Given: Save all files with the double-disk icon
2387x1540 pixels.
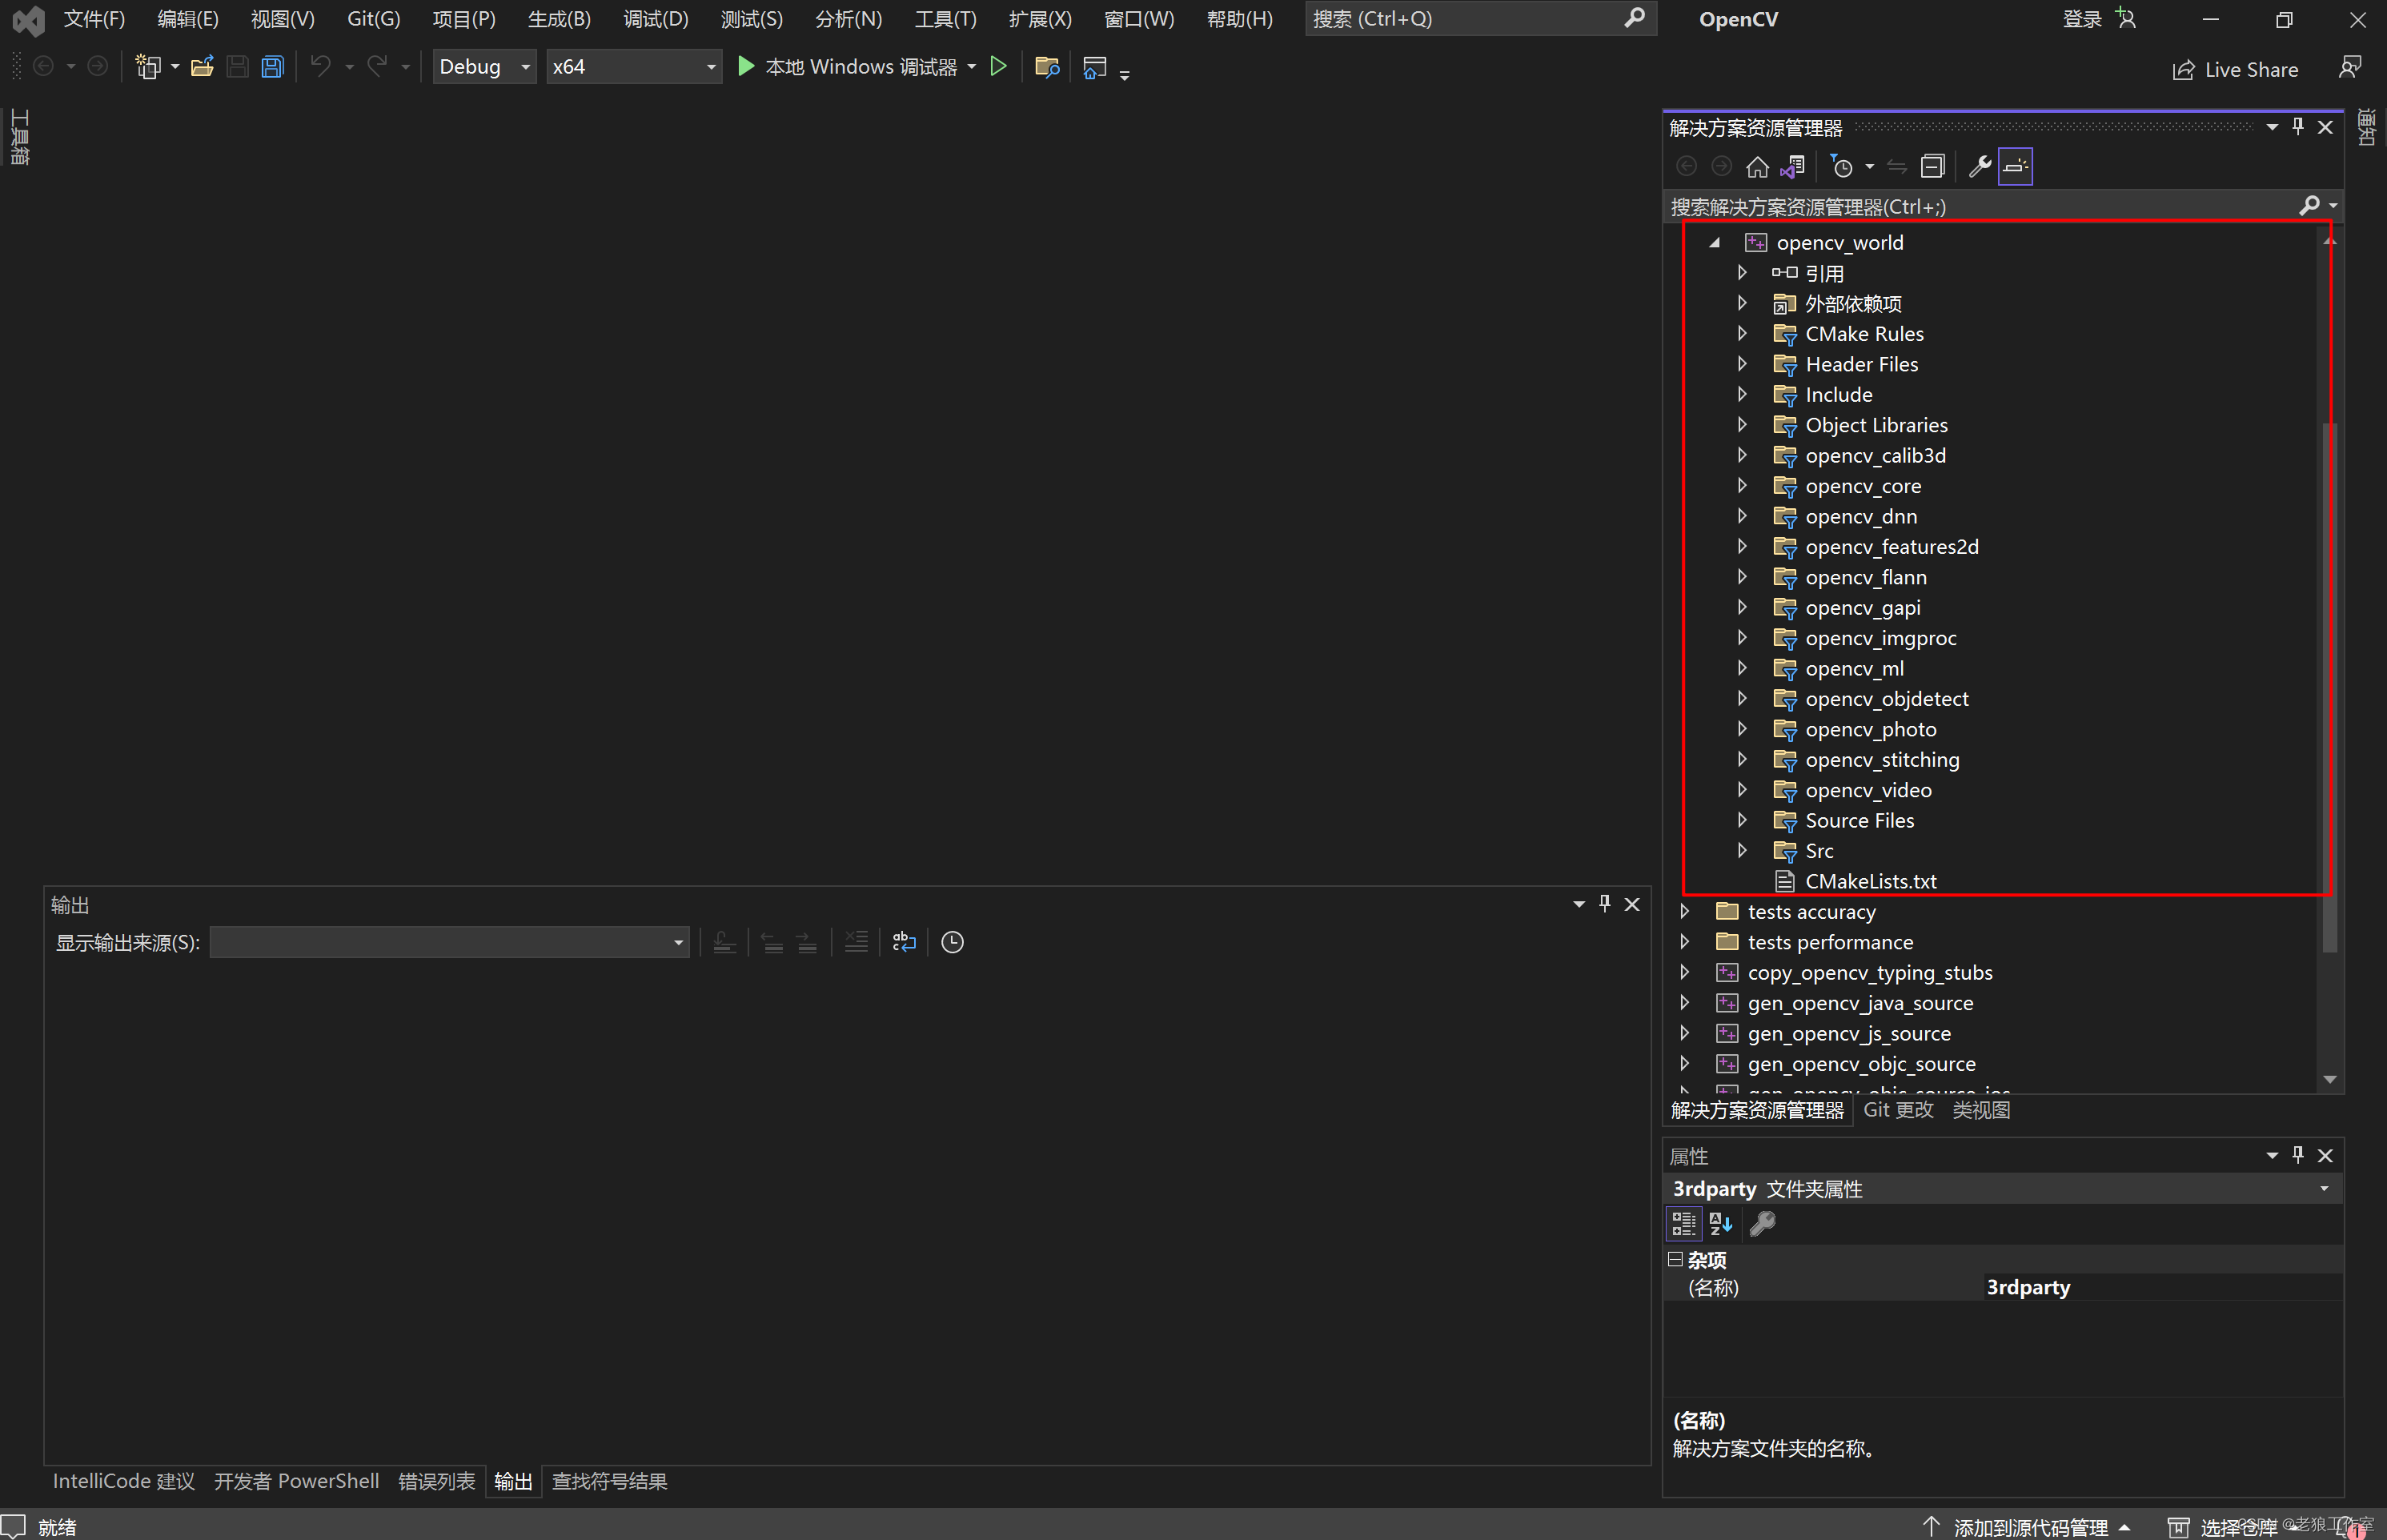Looking at the screenshot, I should pos(272,67).
